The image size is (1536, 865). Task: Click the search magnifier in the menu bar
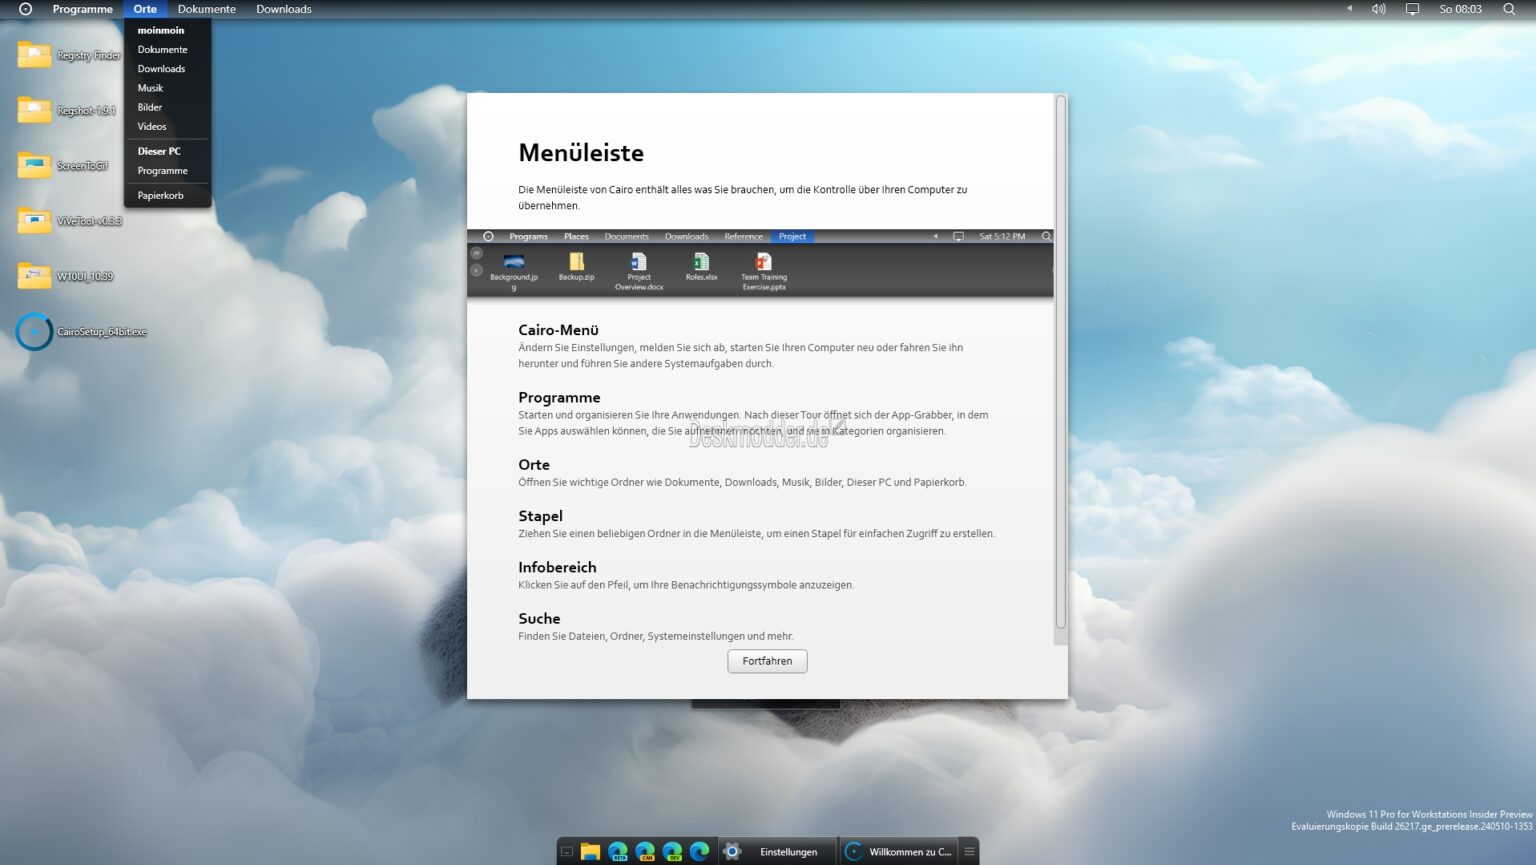pyautogui.click(x=1509, y=9)
